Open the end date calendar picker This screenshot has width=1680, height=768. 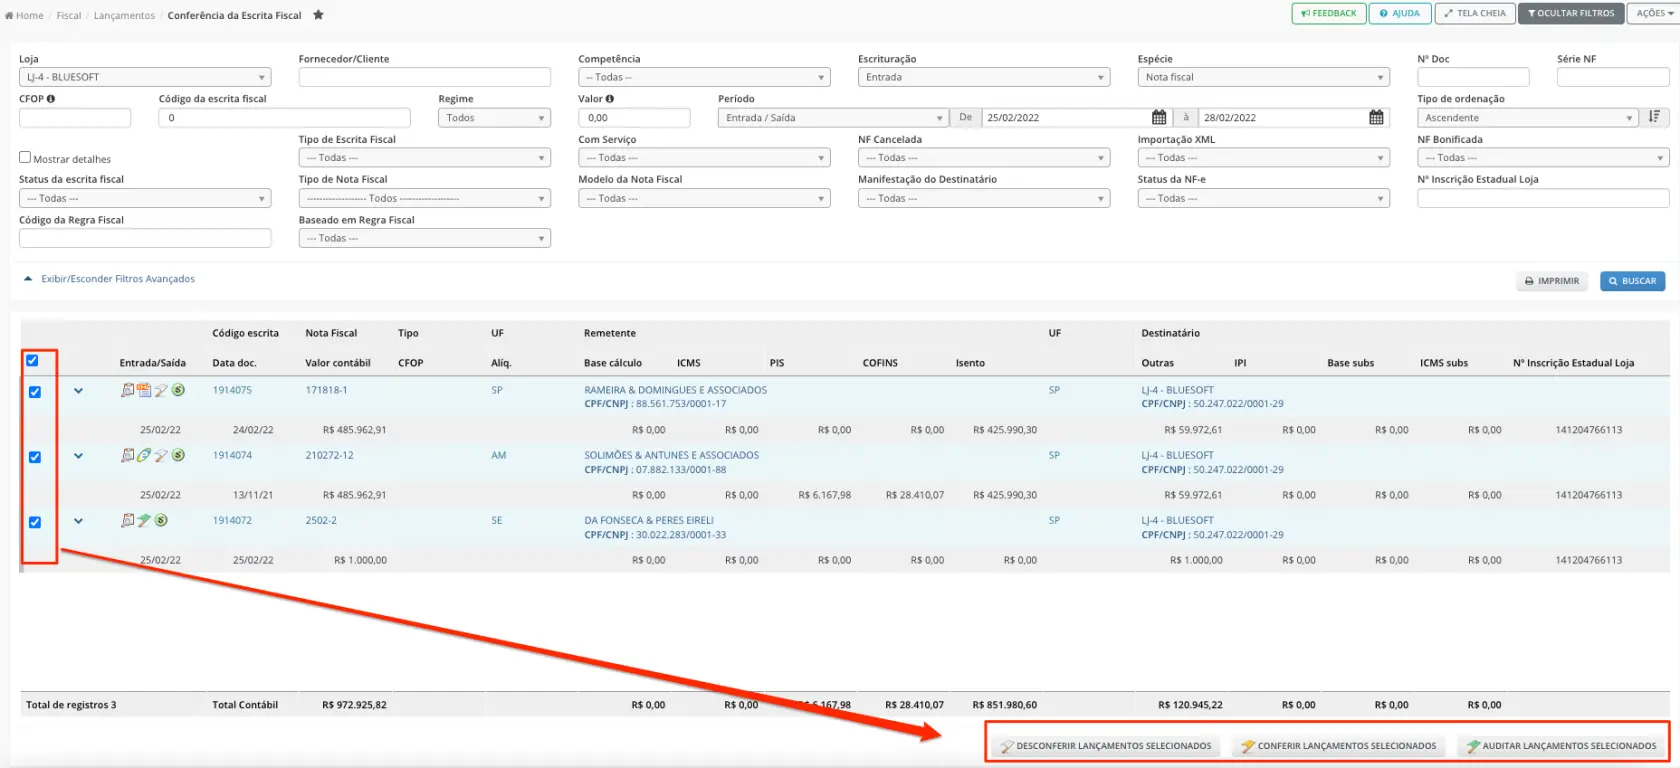1376,118
